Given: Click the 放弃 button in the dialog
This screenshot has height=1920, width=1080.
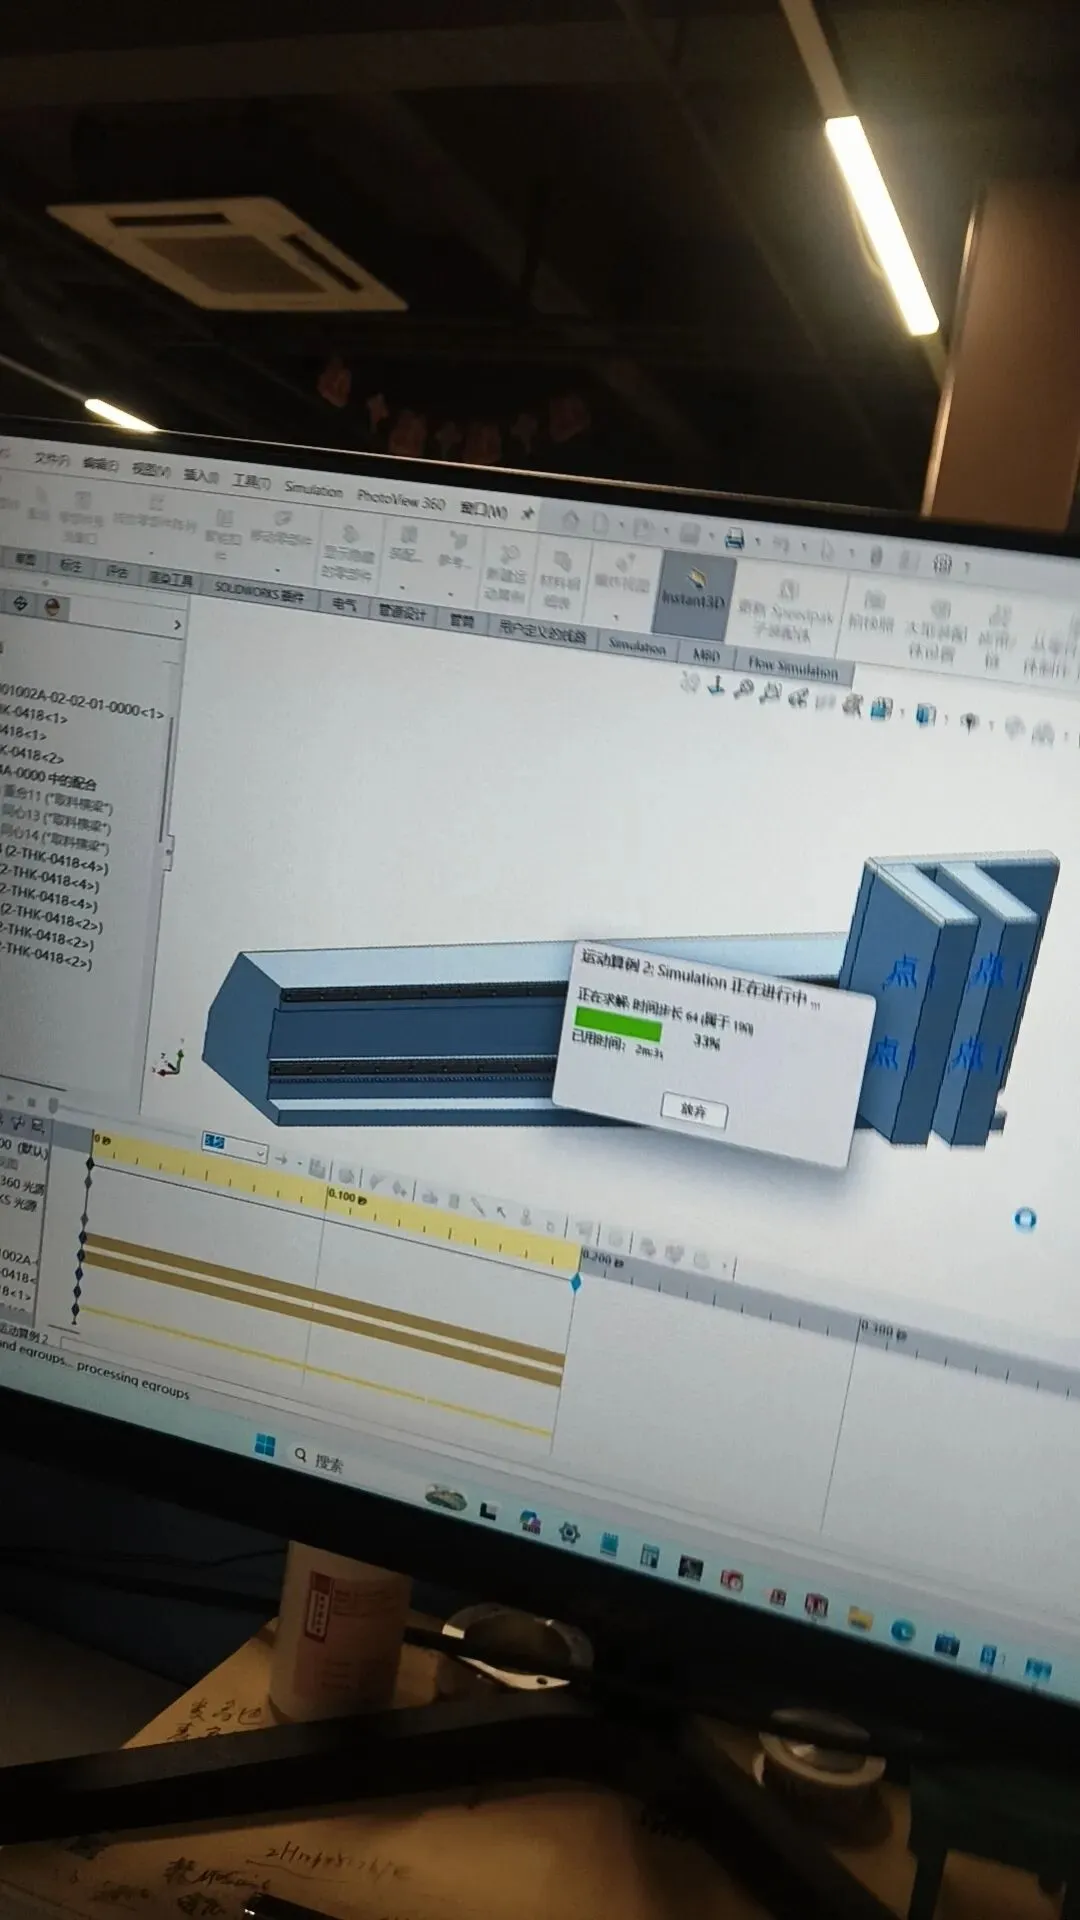Looking at the screenshot, I should pyautogui.click(x=693, y=1110).
